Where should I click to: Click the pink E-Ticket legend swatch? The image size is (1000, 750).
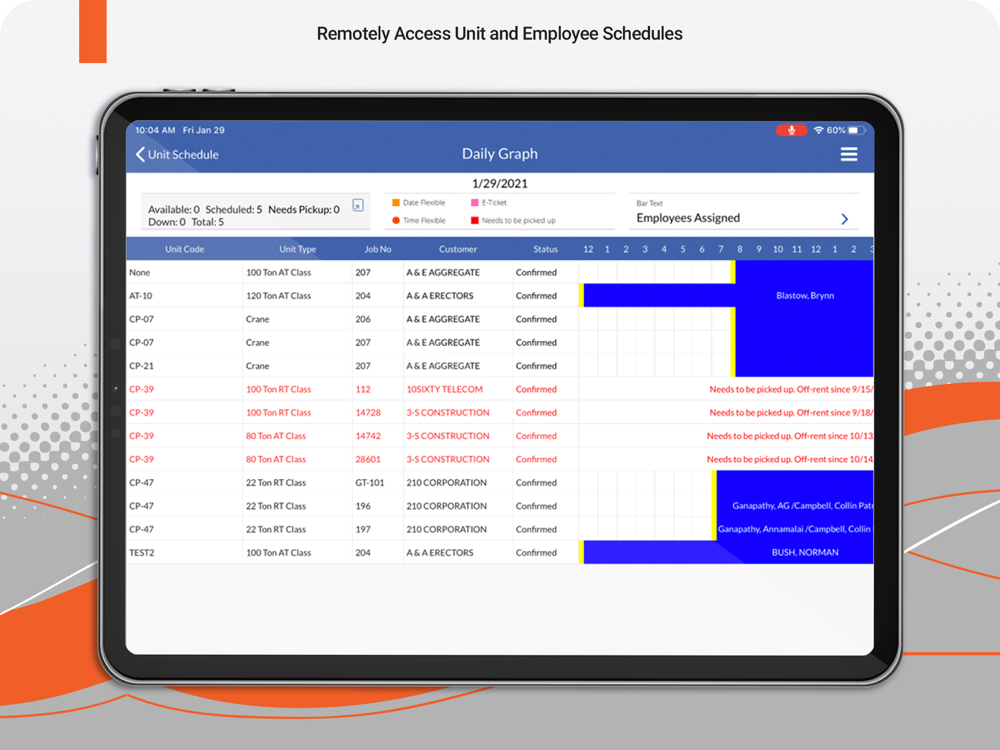coord(474,203)
